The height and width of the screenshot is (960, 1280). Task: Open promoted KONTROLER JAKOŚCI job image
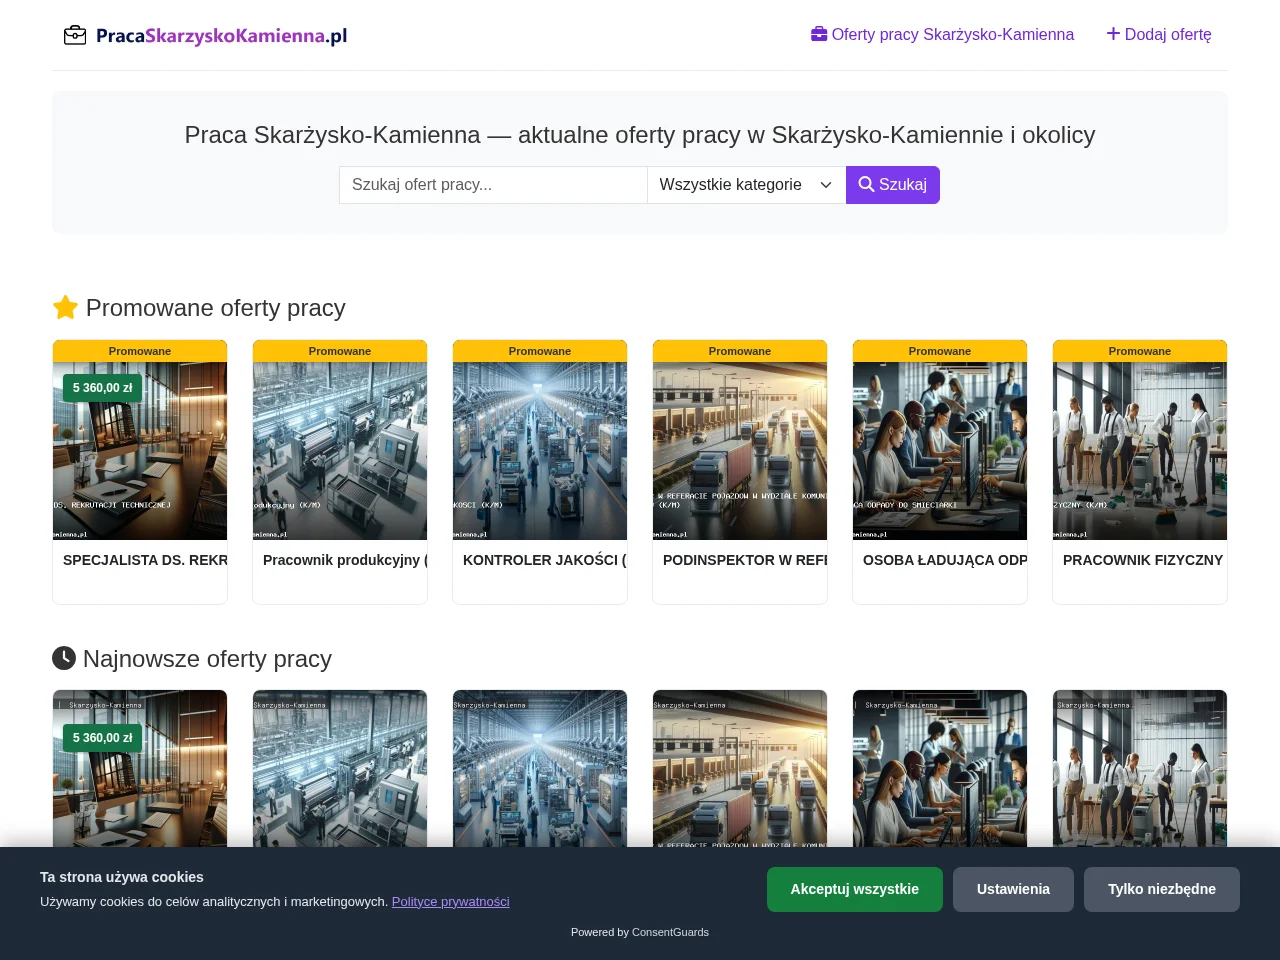(x=540, y=451)
